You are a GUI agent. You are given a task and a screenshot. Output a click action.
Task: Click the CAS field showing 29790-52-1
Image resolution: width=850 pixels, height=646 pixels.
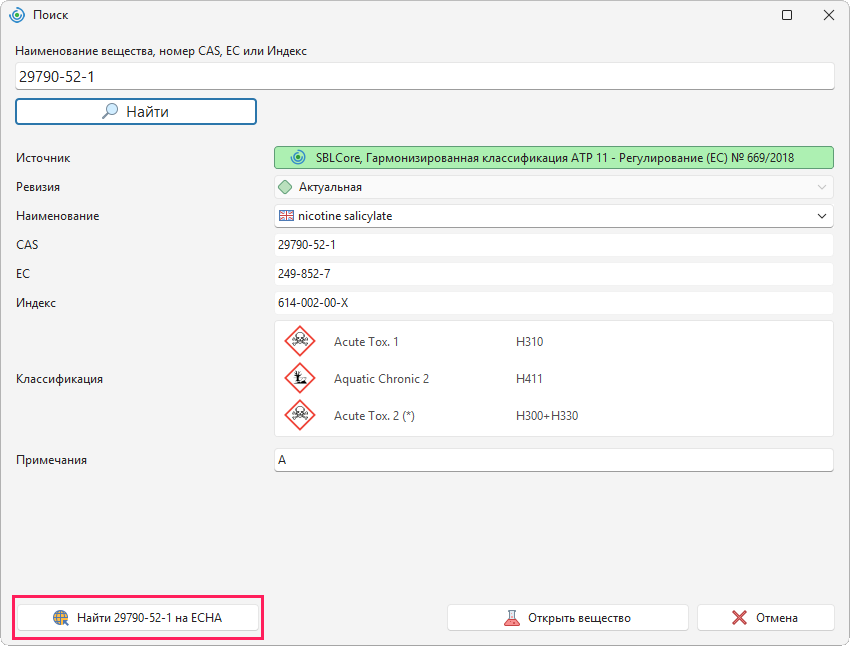pyautogui.click(x=553, y=244)
